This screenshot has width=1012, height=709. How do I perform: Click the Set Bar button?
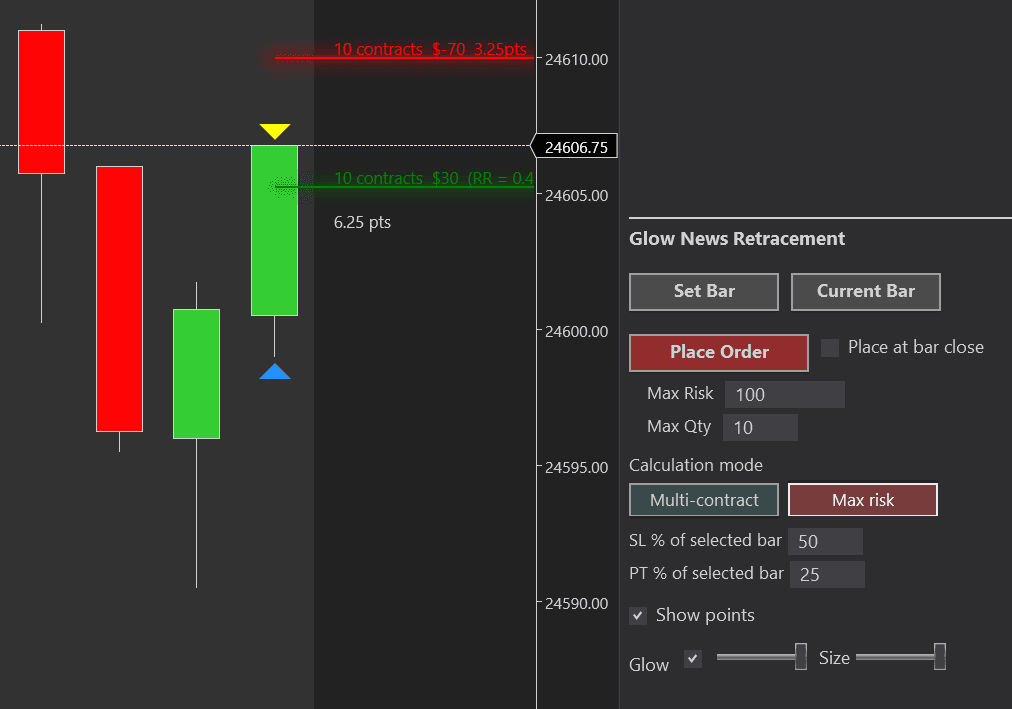(x=703, y=291)
